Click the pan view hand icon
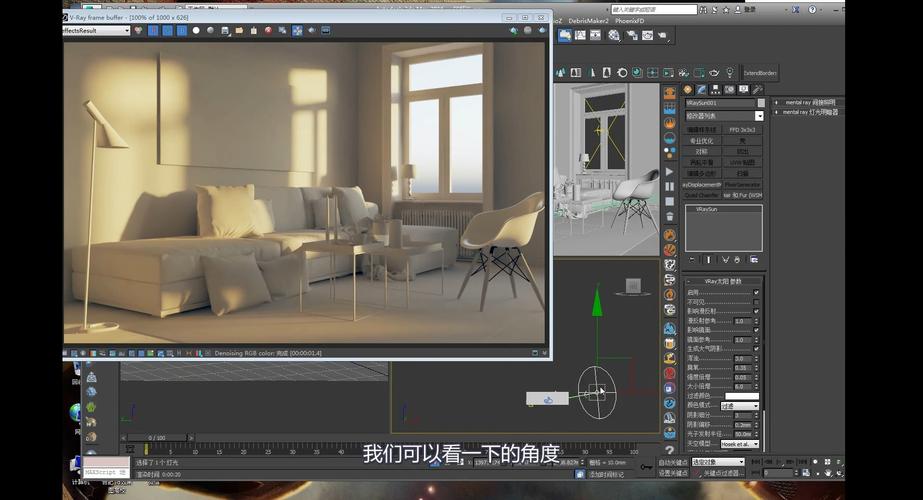923x500 pixels. click(x=828, y=472)
